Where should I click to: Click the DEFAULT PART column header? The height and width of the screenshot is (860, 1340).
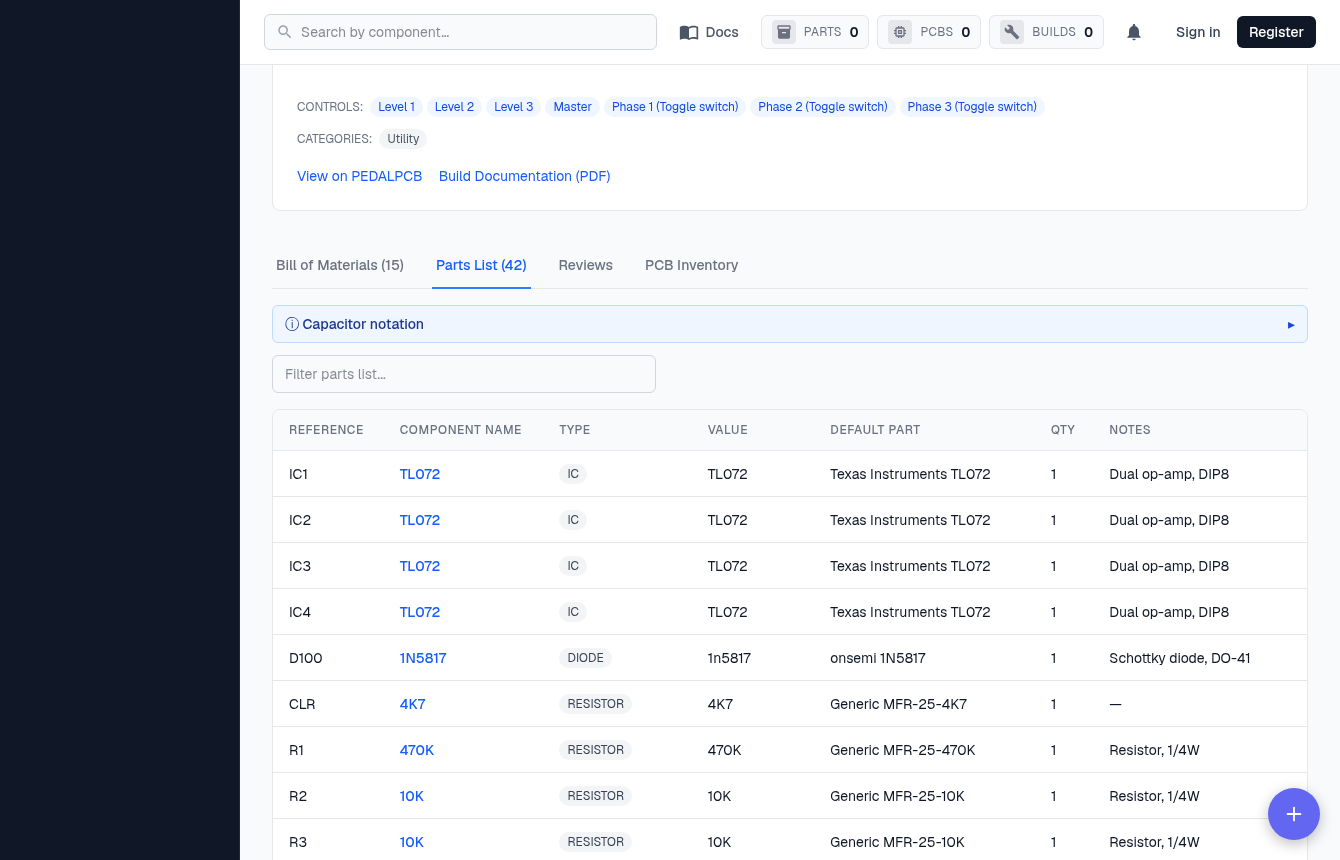[x=875, y=430]
